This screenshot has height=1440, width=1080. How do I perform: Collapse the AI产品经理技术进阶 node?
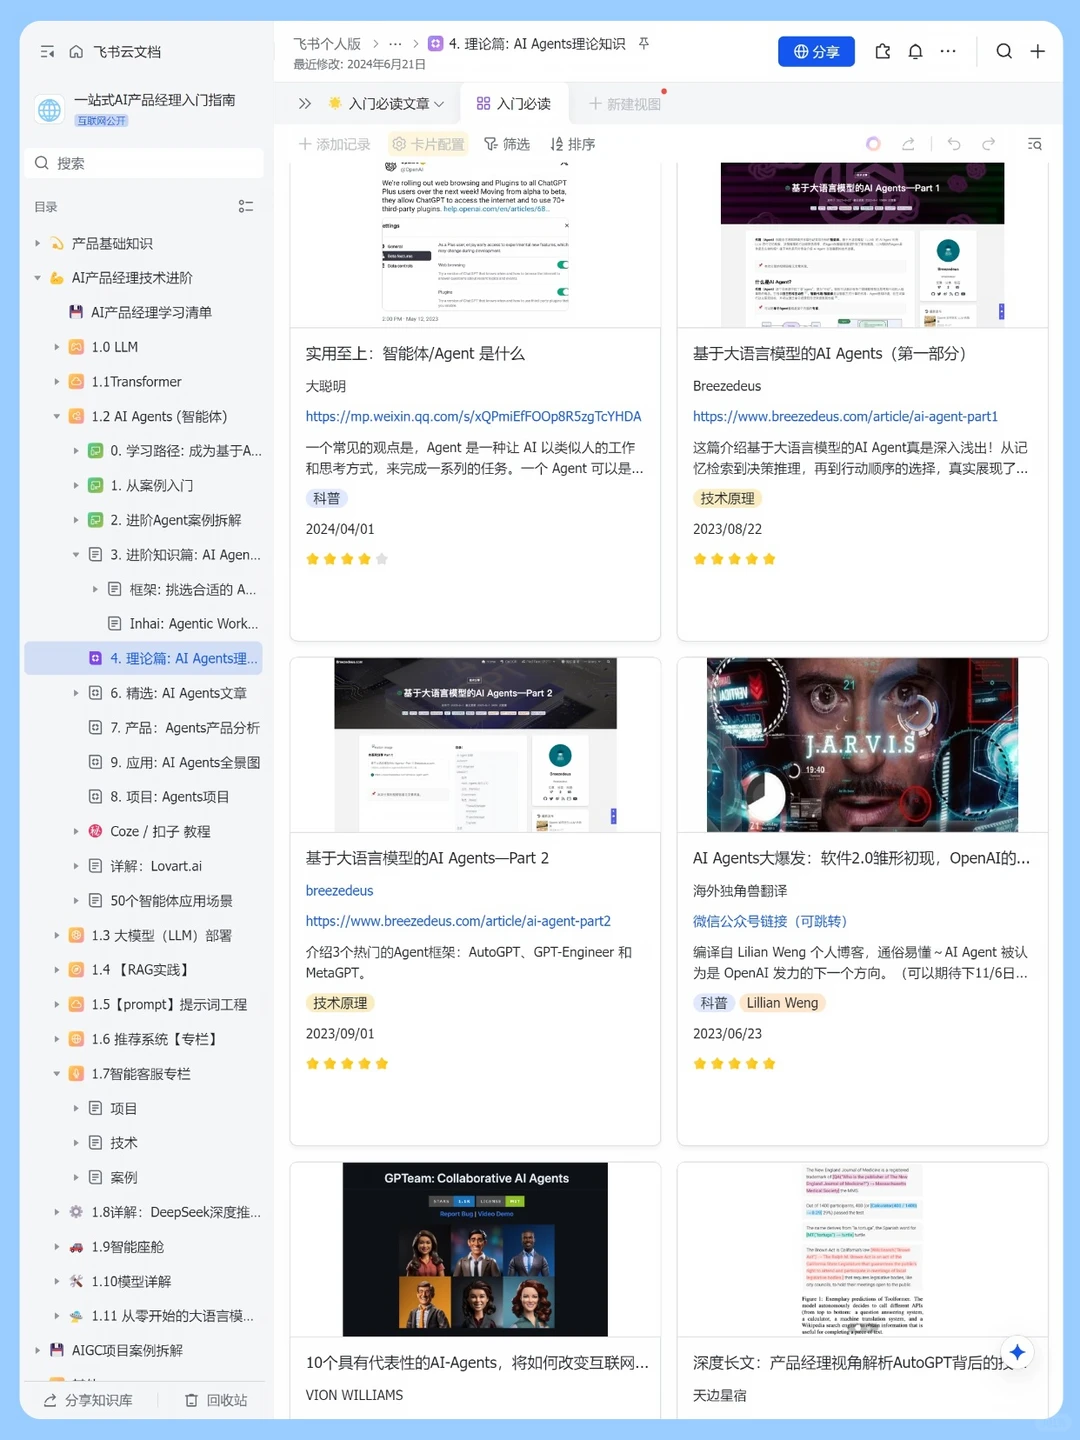point(38,278)
